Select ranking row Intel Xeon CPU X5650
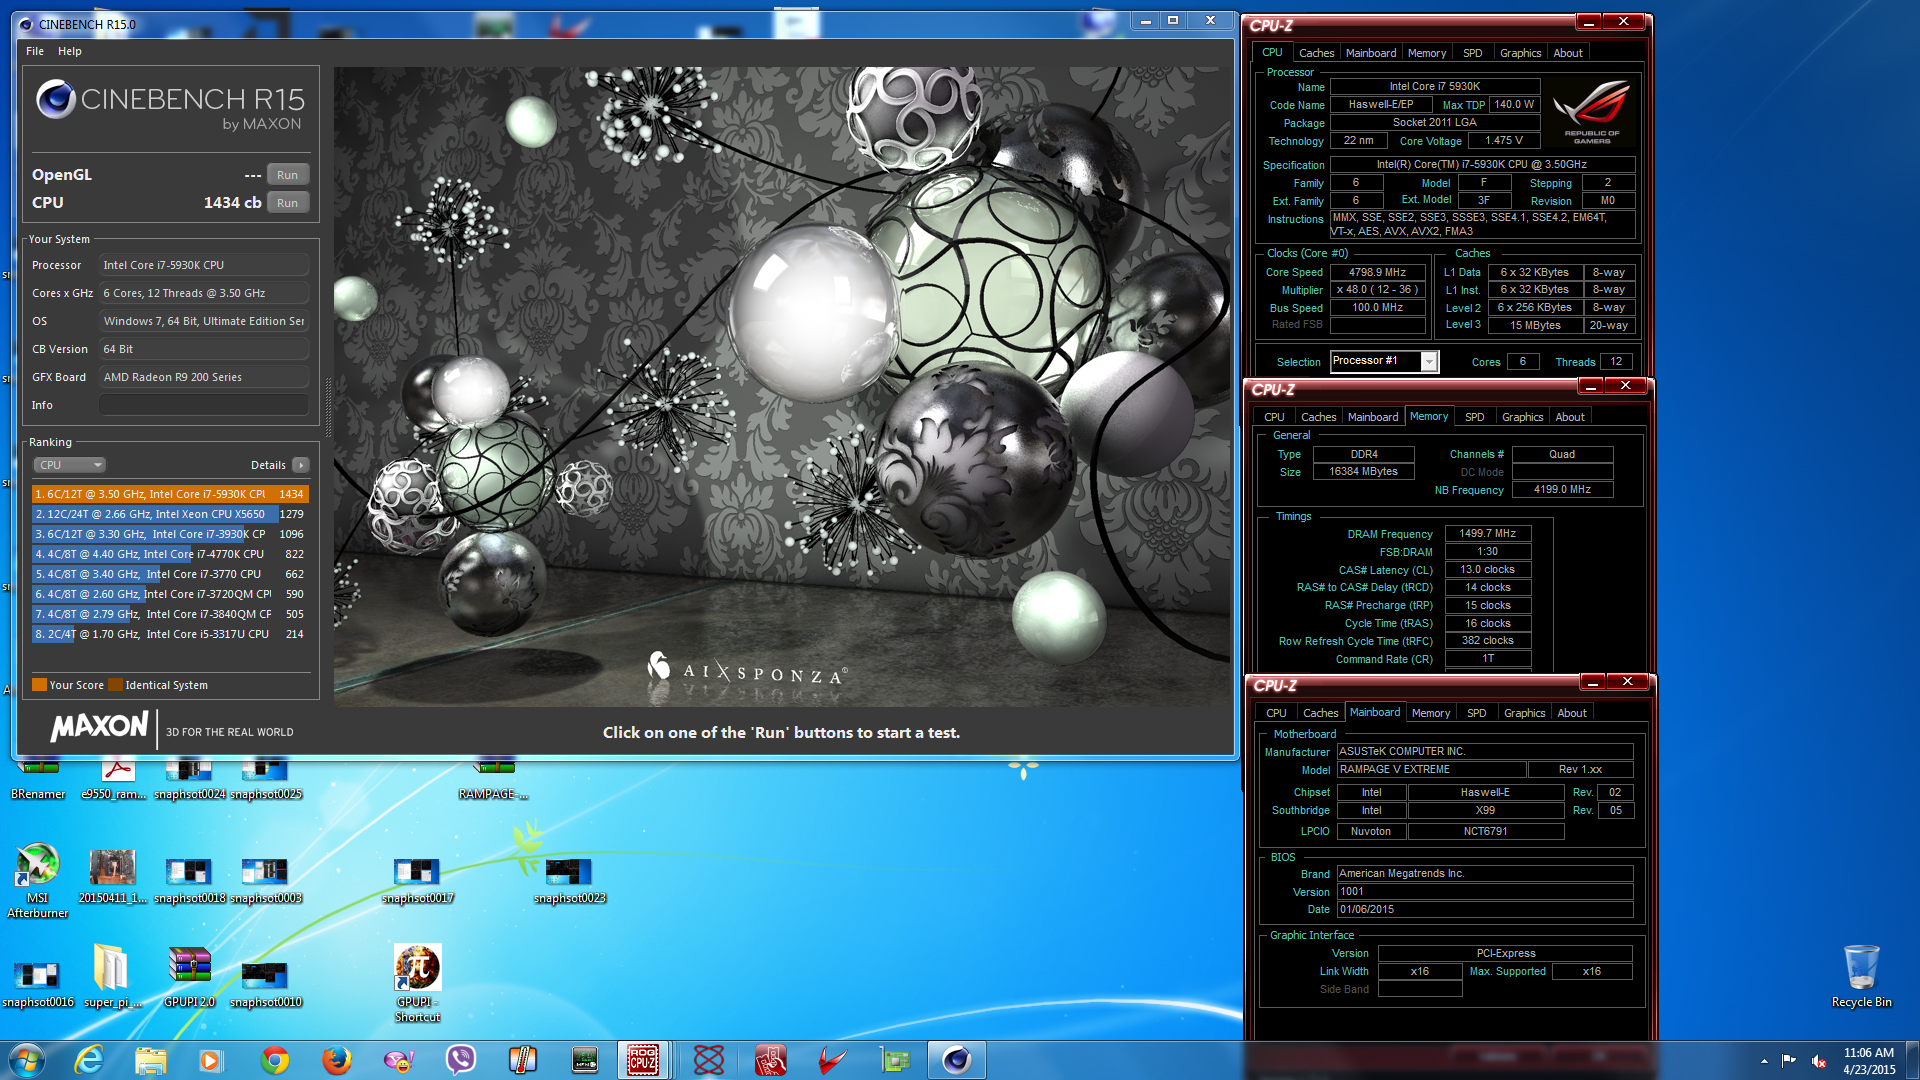The image size is (1920, 1080). [168, 514]
